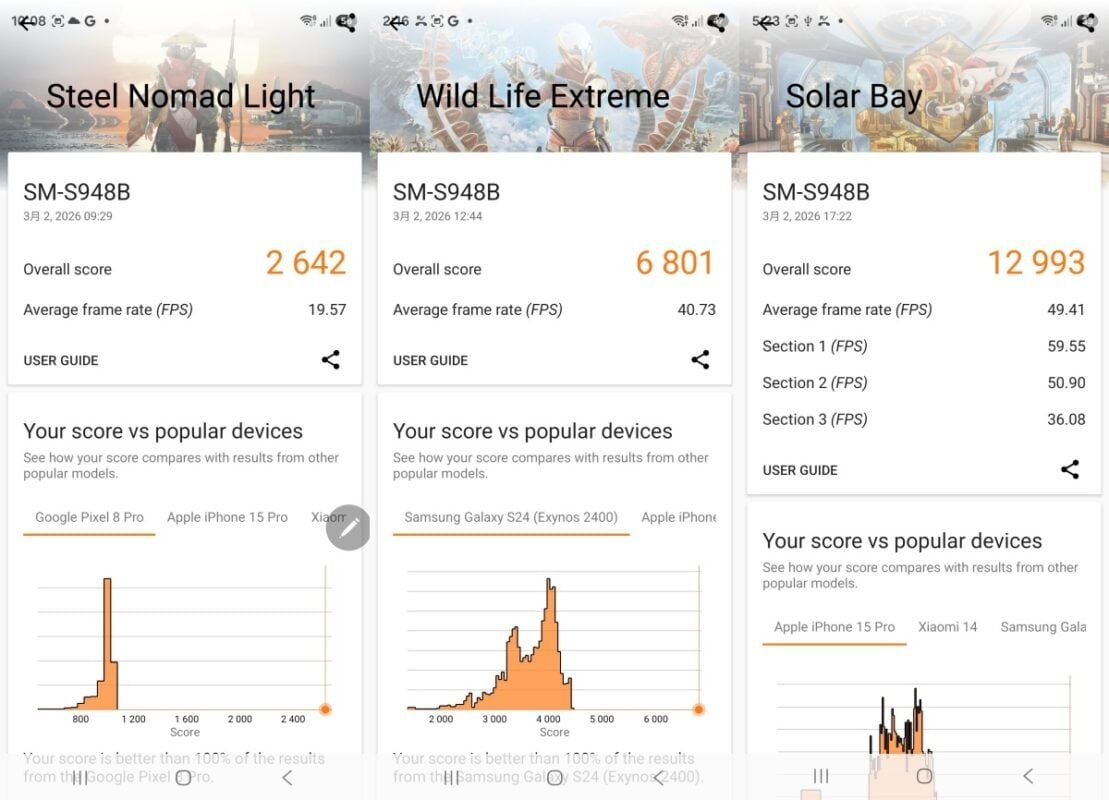Click your score marker on Steel Nomad chart
This screenshot has height=800, width=1109.
[325, 709]
